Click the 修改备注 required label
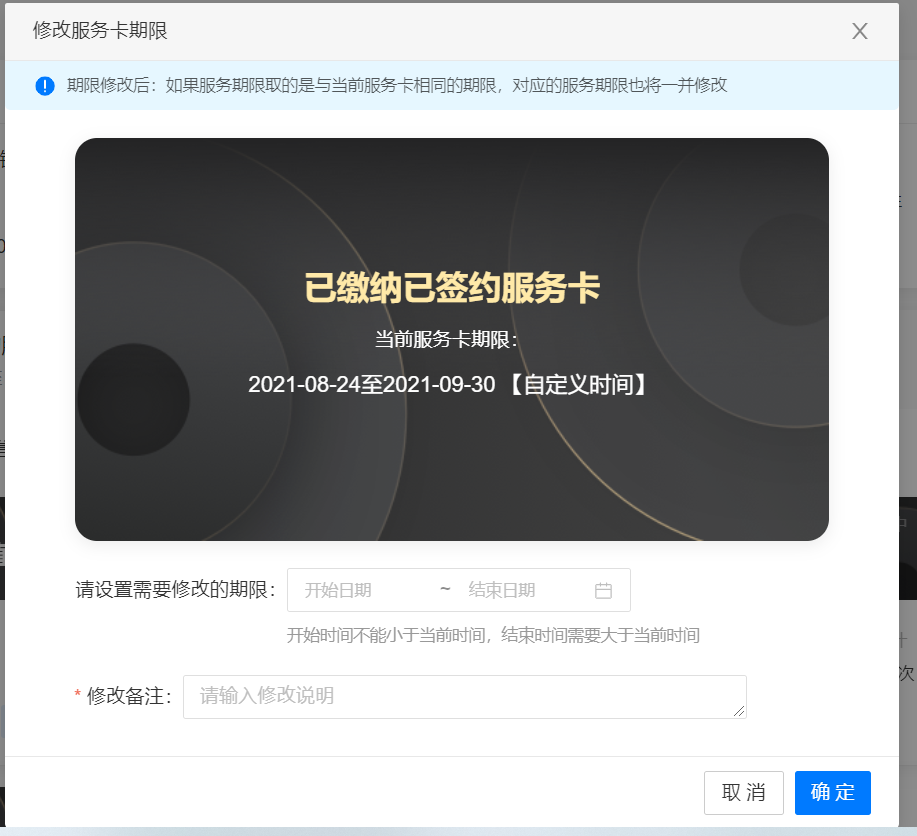Image resolution: width=917 pixels, height=836 pixels. [123, 696]
